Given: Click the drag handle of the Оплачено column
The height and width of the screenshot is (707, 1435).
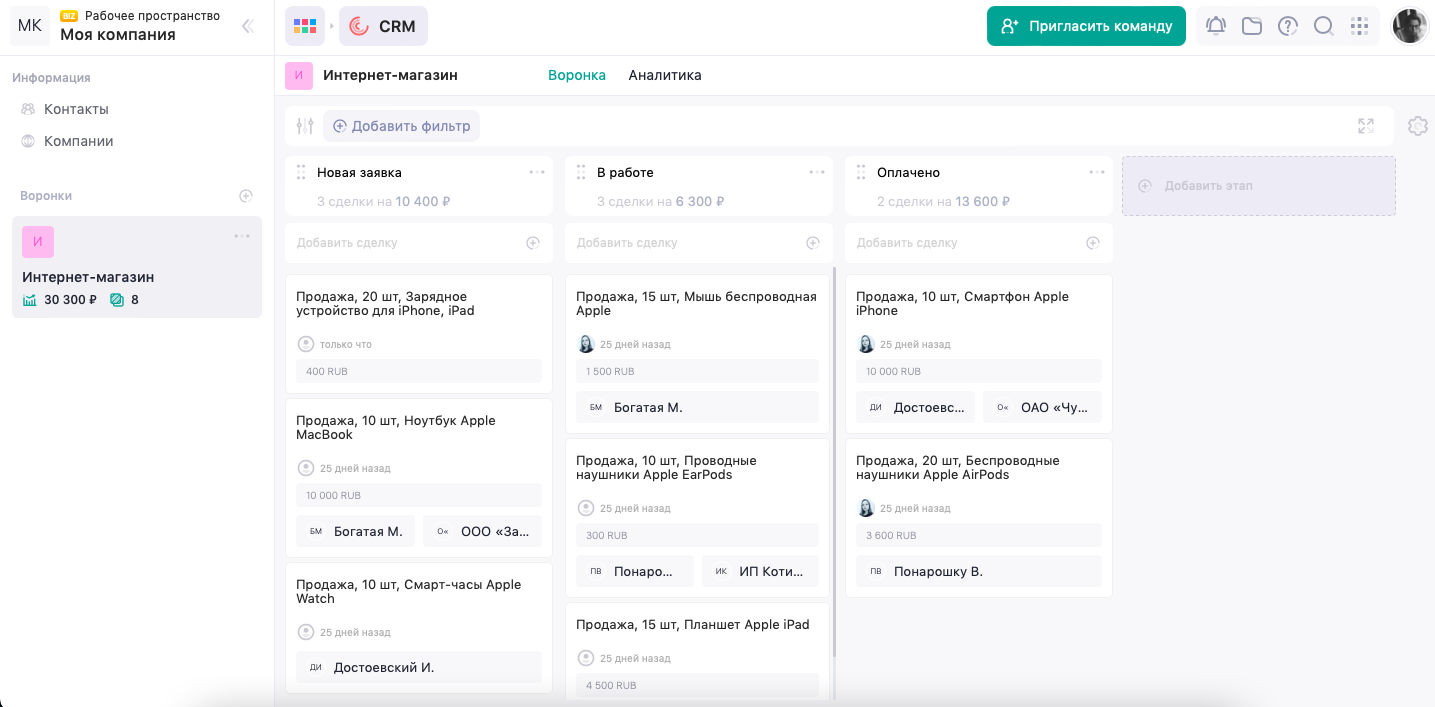Looking at the screenshot, I should pyautogui.click(x=861, y=172).
